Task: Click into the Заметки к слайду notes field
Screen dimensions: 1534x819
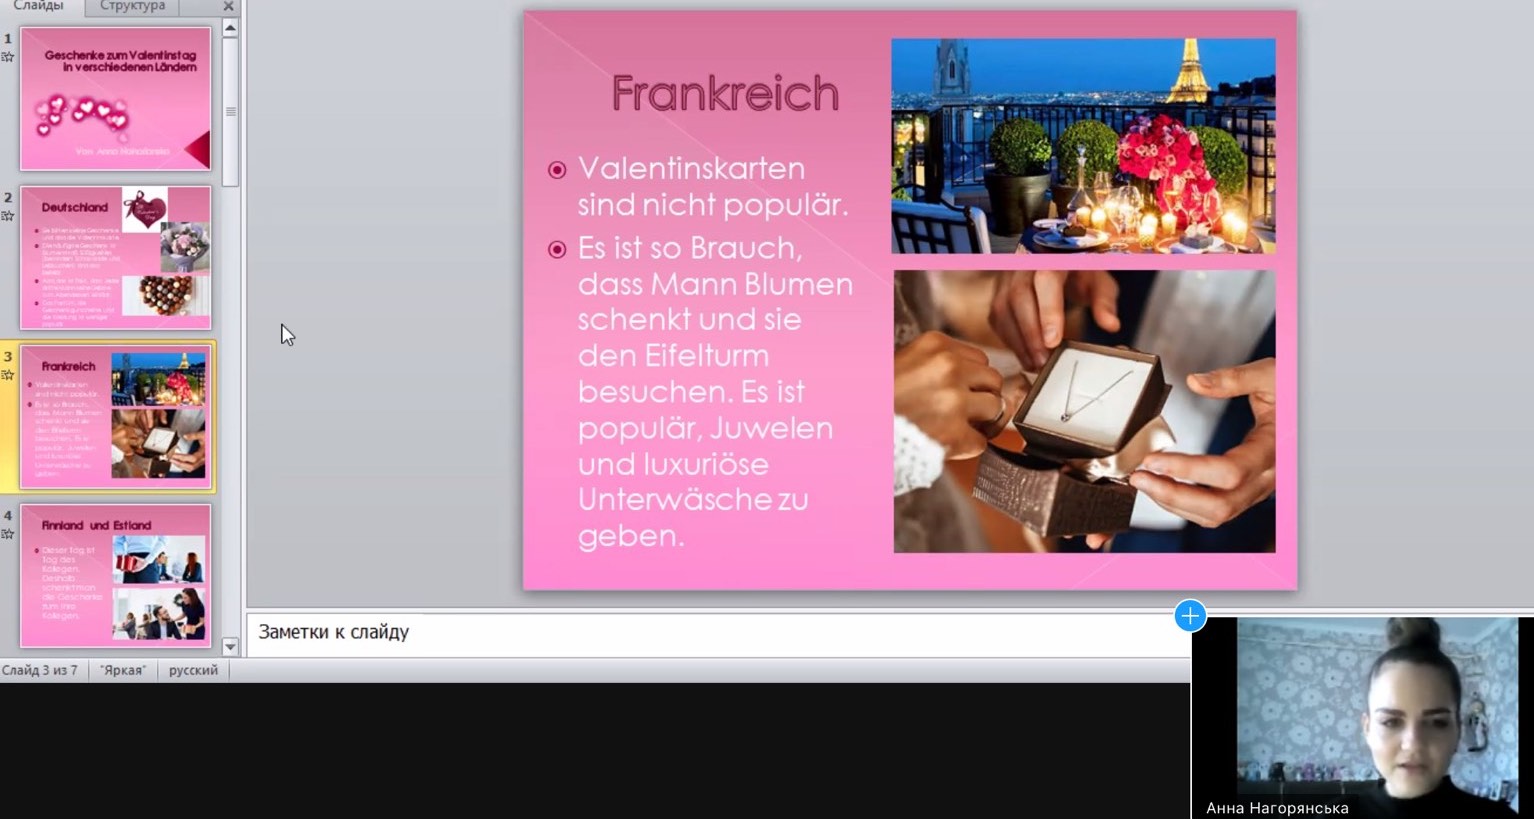Action: click(x=700, y=632)
